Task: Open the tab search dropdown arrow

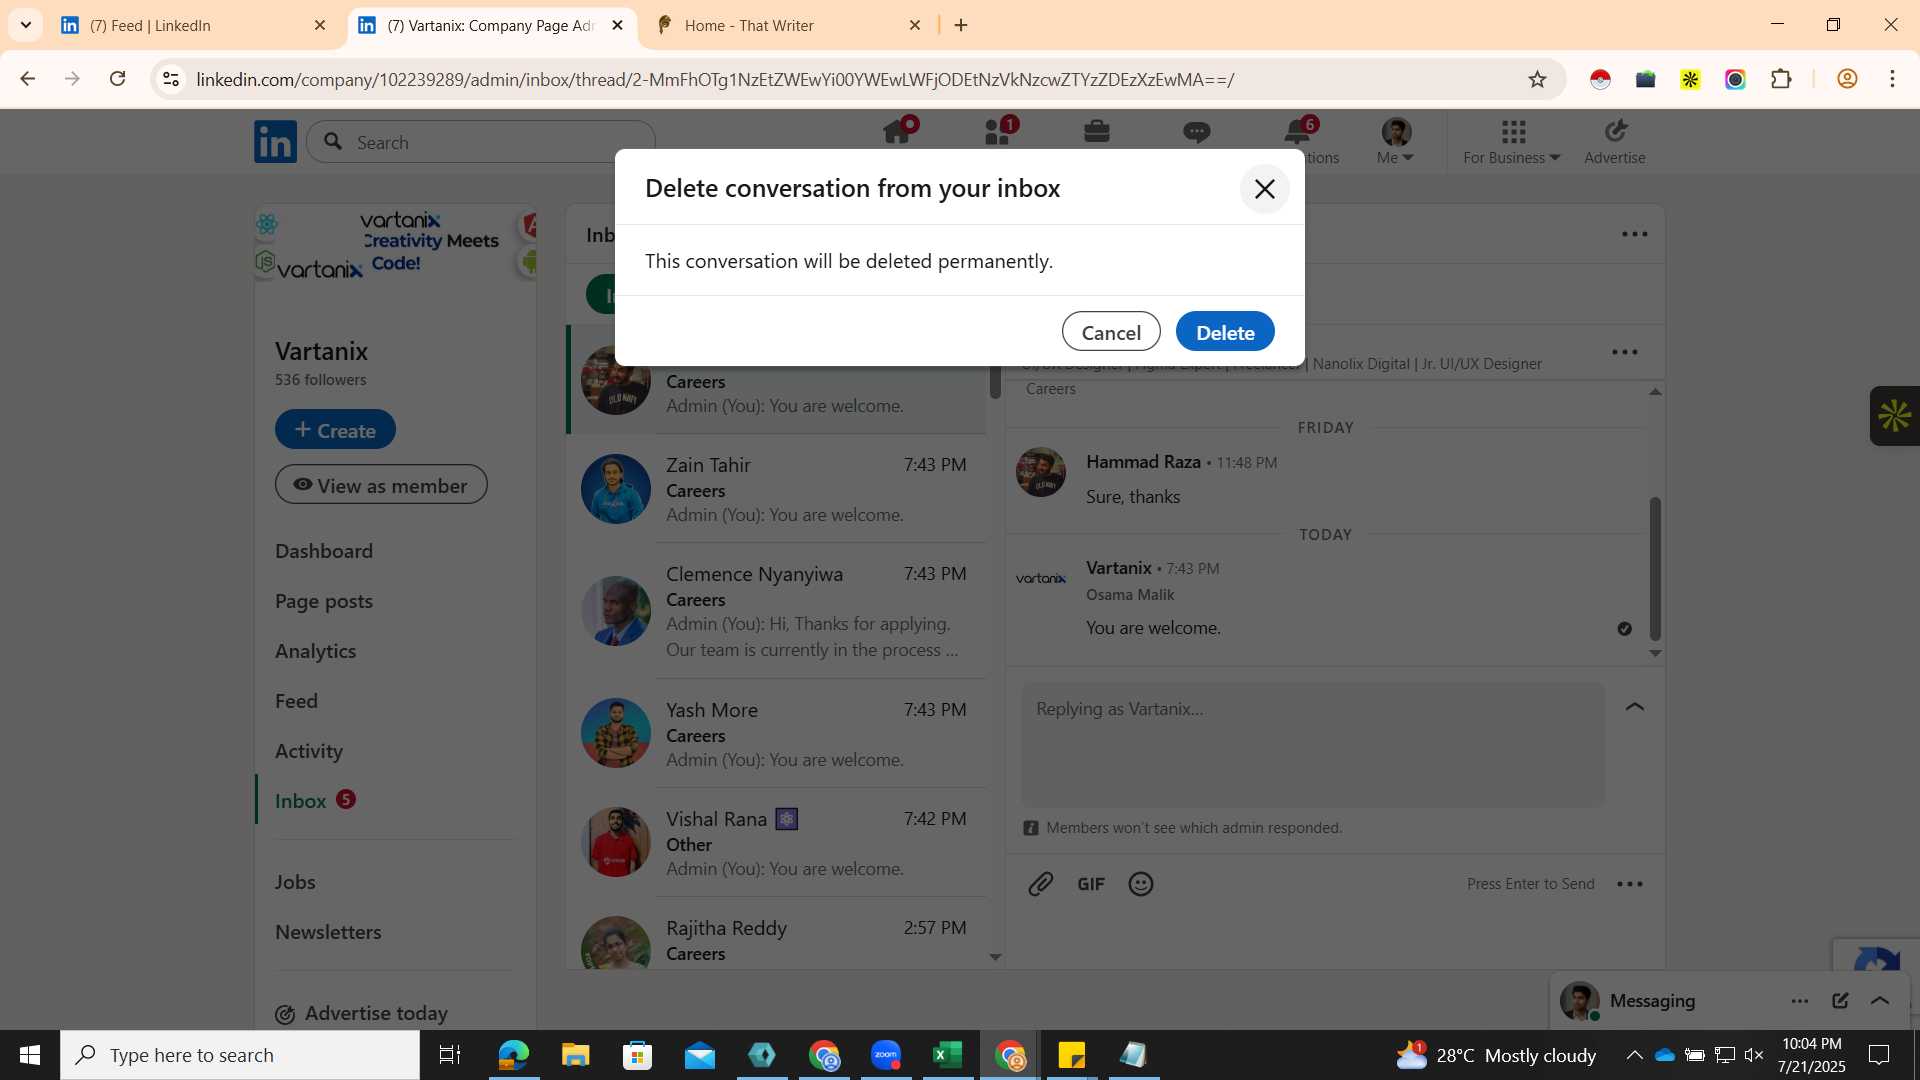Action: pos(26,26)
